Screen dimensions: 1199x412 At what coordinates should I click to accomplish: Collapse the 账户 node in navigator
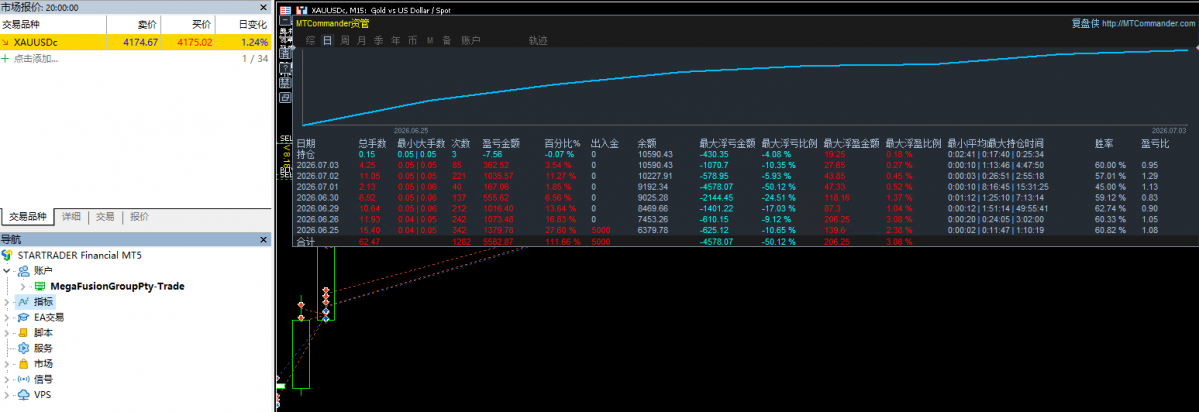pyautogui.click(x=7, y=271)
